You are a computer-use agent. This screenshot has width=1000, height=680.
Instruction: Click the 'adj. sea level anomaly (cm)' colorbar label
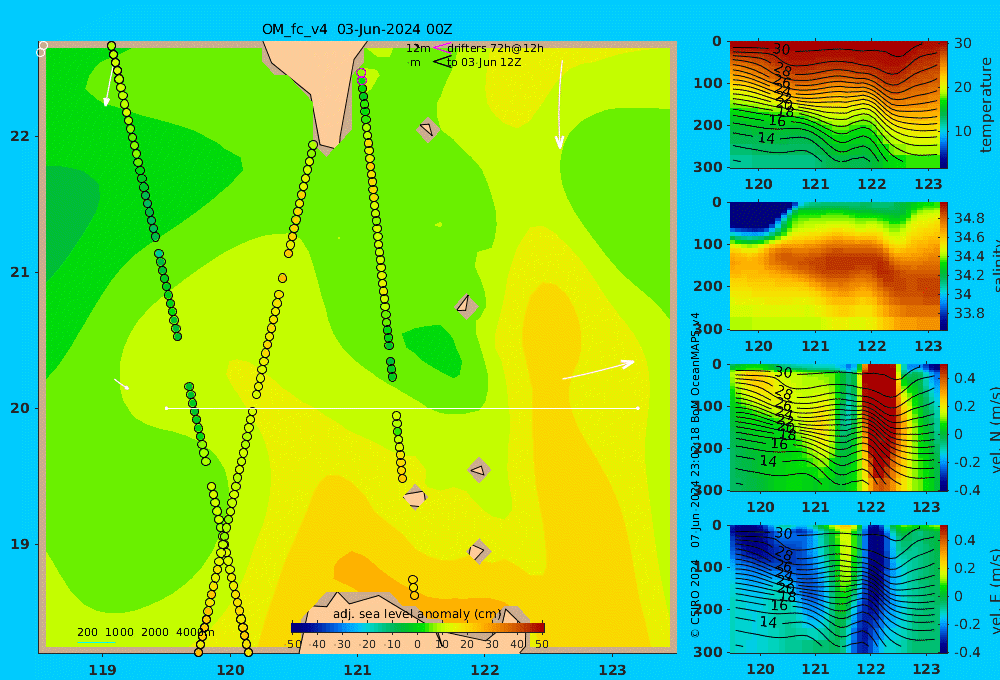tap(417, 614)
